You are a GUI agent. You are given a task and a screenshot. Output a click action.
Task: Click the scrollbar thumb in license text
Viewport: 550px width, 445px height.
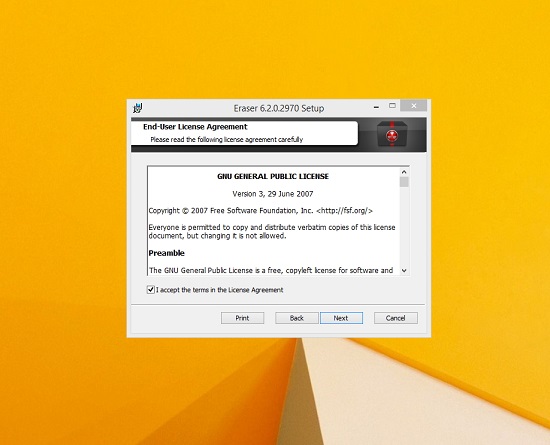tap(404, 182)
